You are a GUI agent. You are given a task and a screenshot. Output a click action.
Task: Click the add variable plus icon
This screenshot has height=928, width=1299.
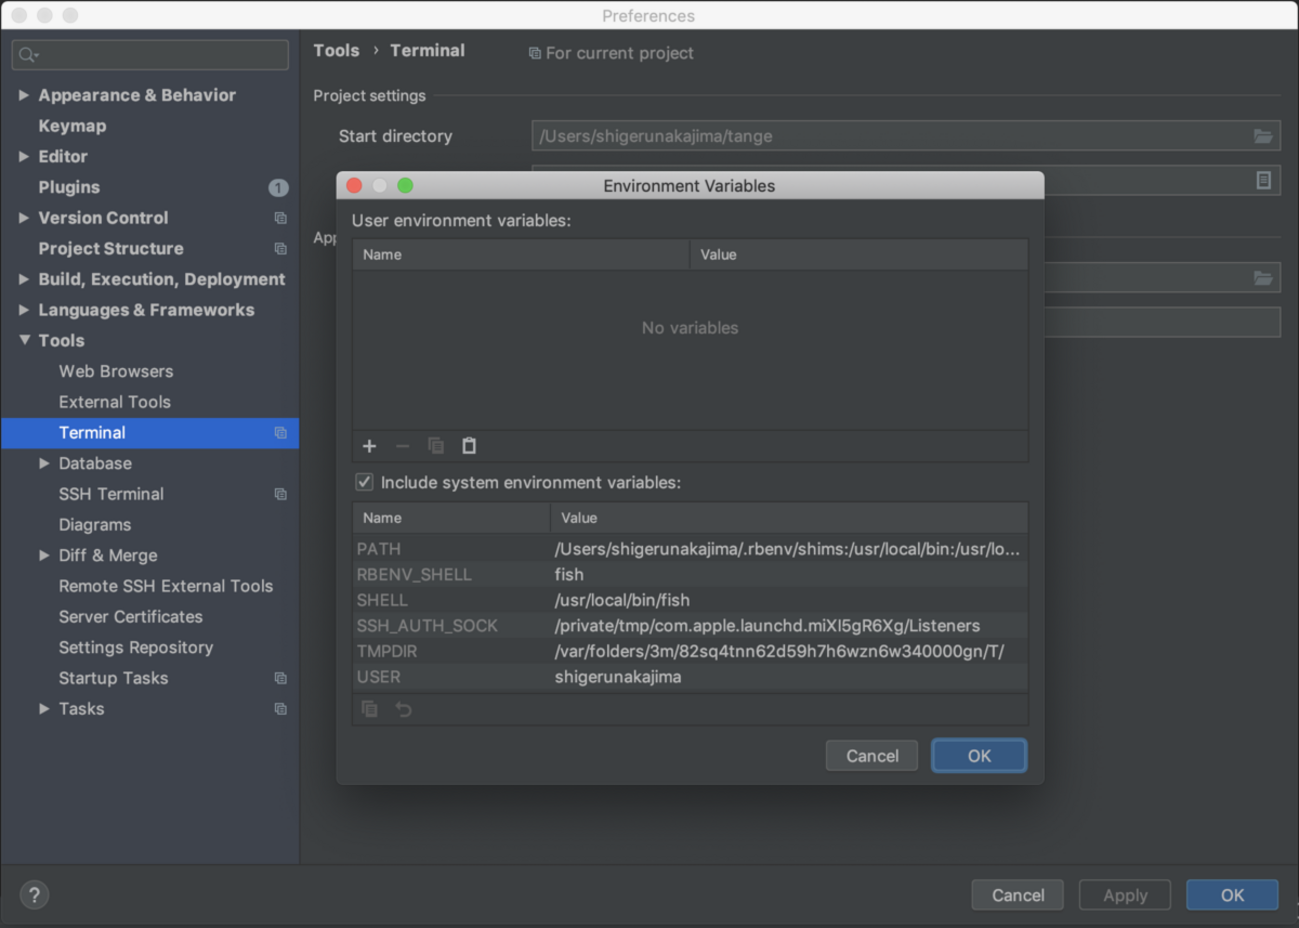tap(369, 446)
